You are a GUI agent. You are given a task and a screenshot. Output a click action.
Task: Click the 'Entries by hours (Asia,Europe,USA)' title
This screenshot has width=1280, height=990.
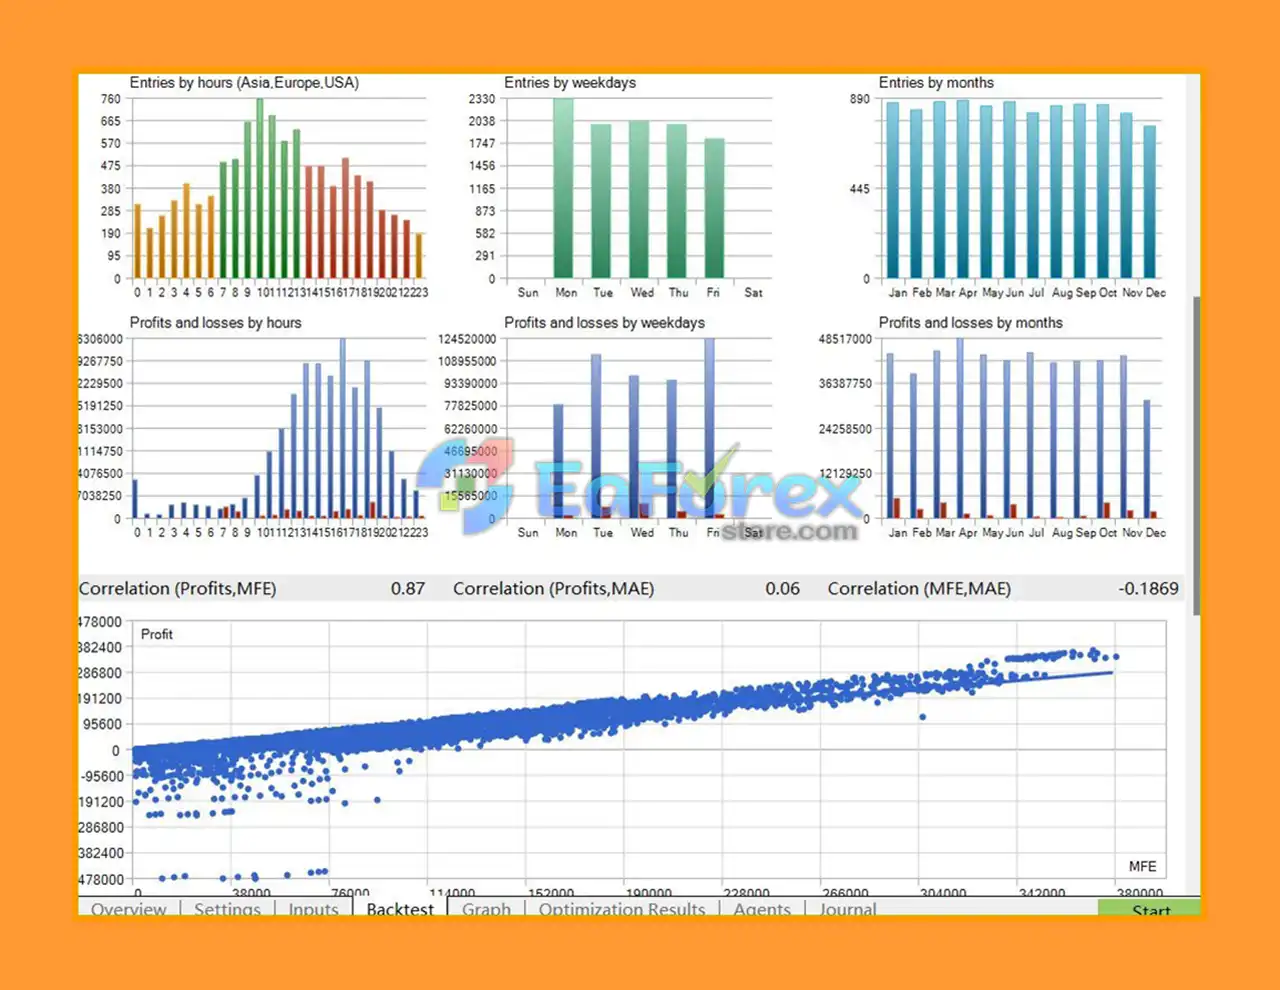244,83
